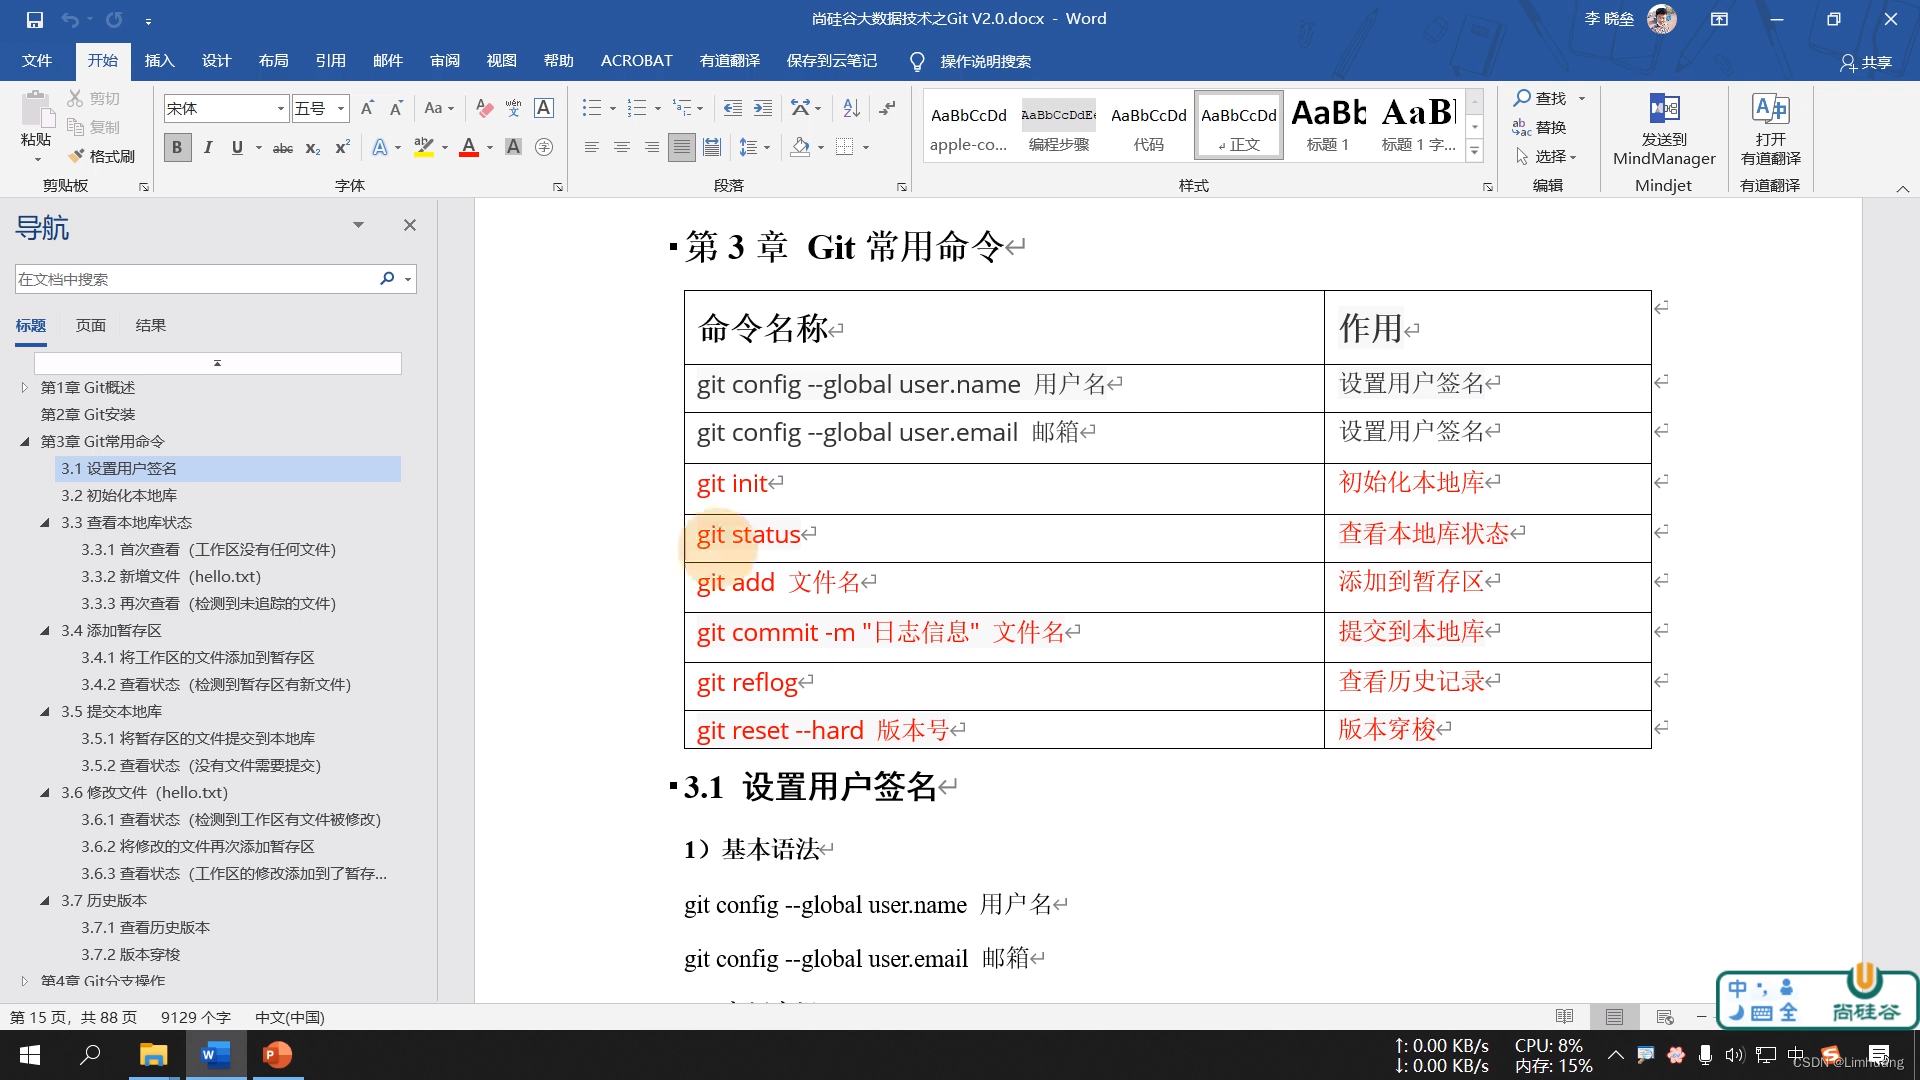Toggle Bold formatting button
The image size is (1920, 1080).
(x=177, y=148)
